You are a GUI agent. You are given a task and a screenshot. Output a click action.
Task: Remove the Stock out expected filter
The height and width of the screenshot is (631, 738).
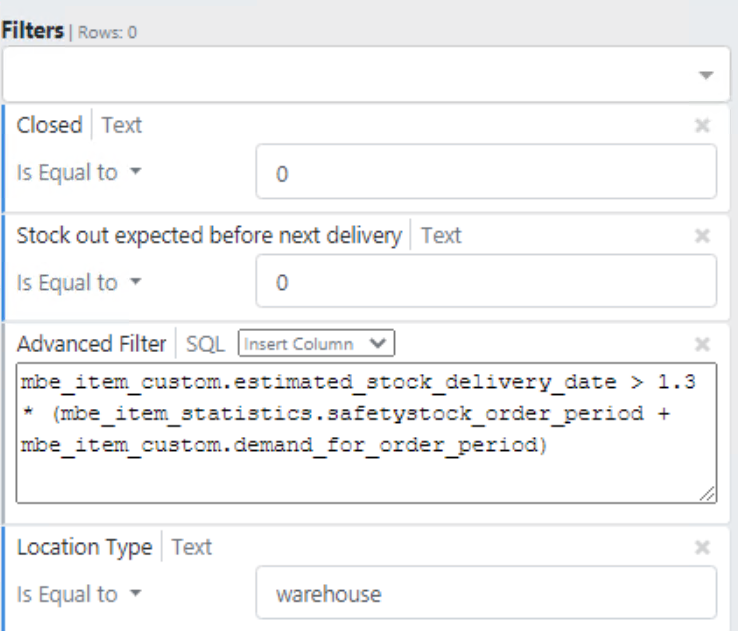click(x=702, y=236)
